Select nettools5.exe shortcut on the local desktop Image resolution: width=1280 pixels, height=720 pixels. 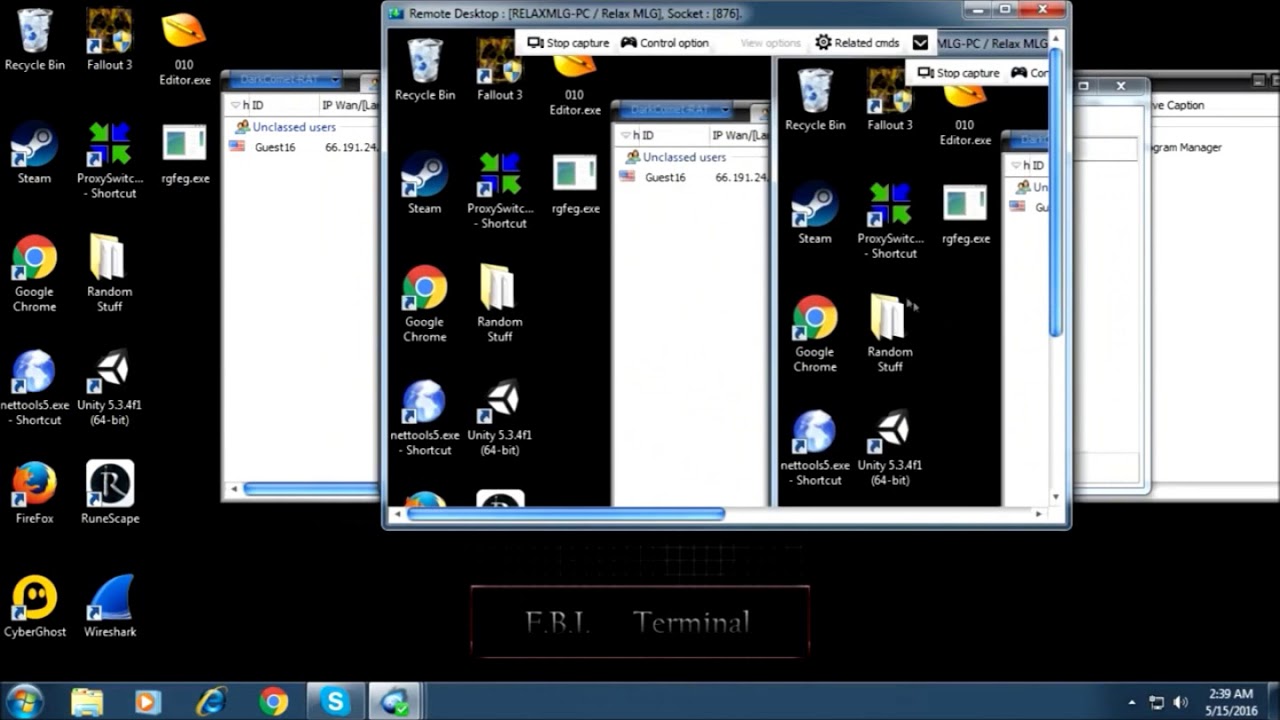34,388
